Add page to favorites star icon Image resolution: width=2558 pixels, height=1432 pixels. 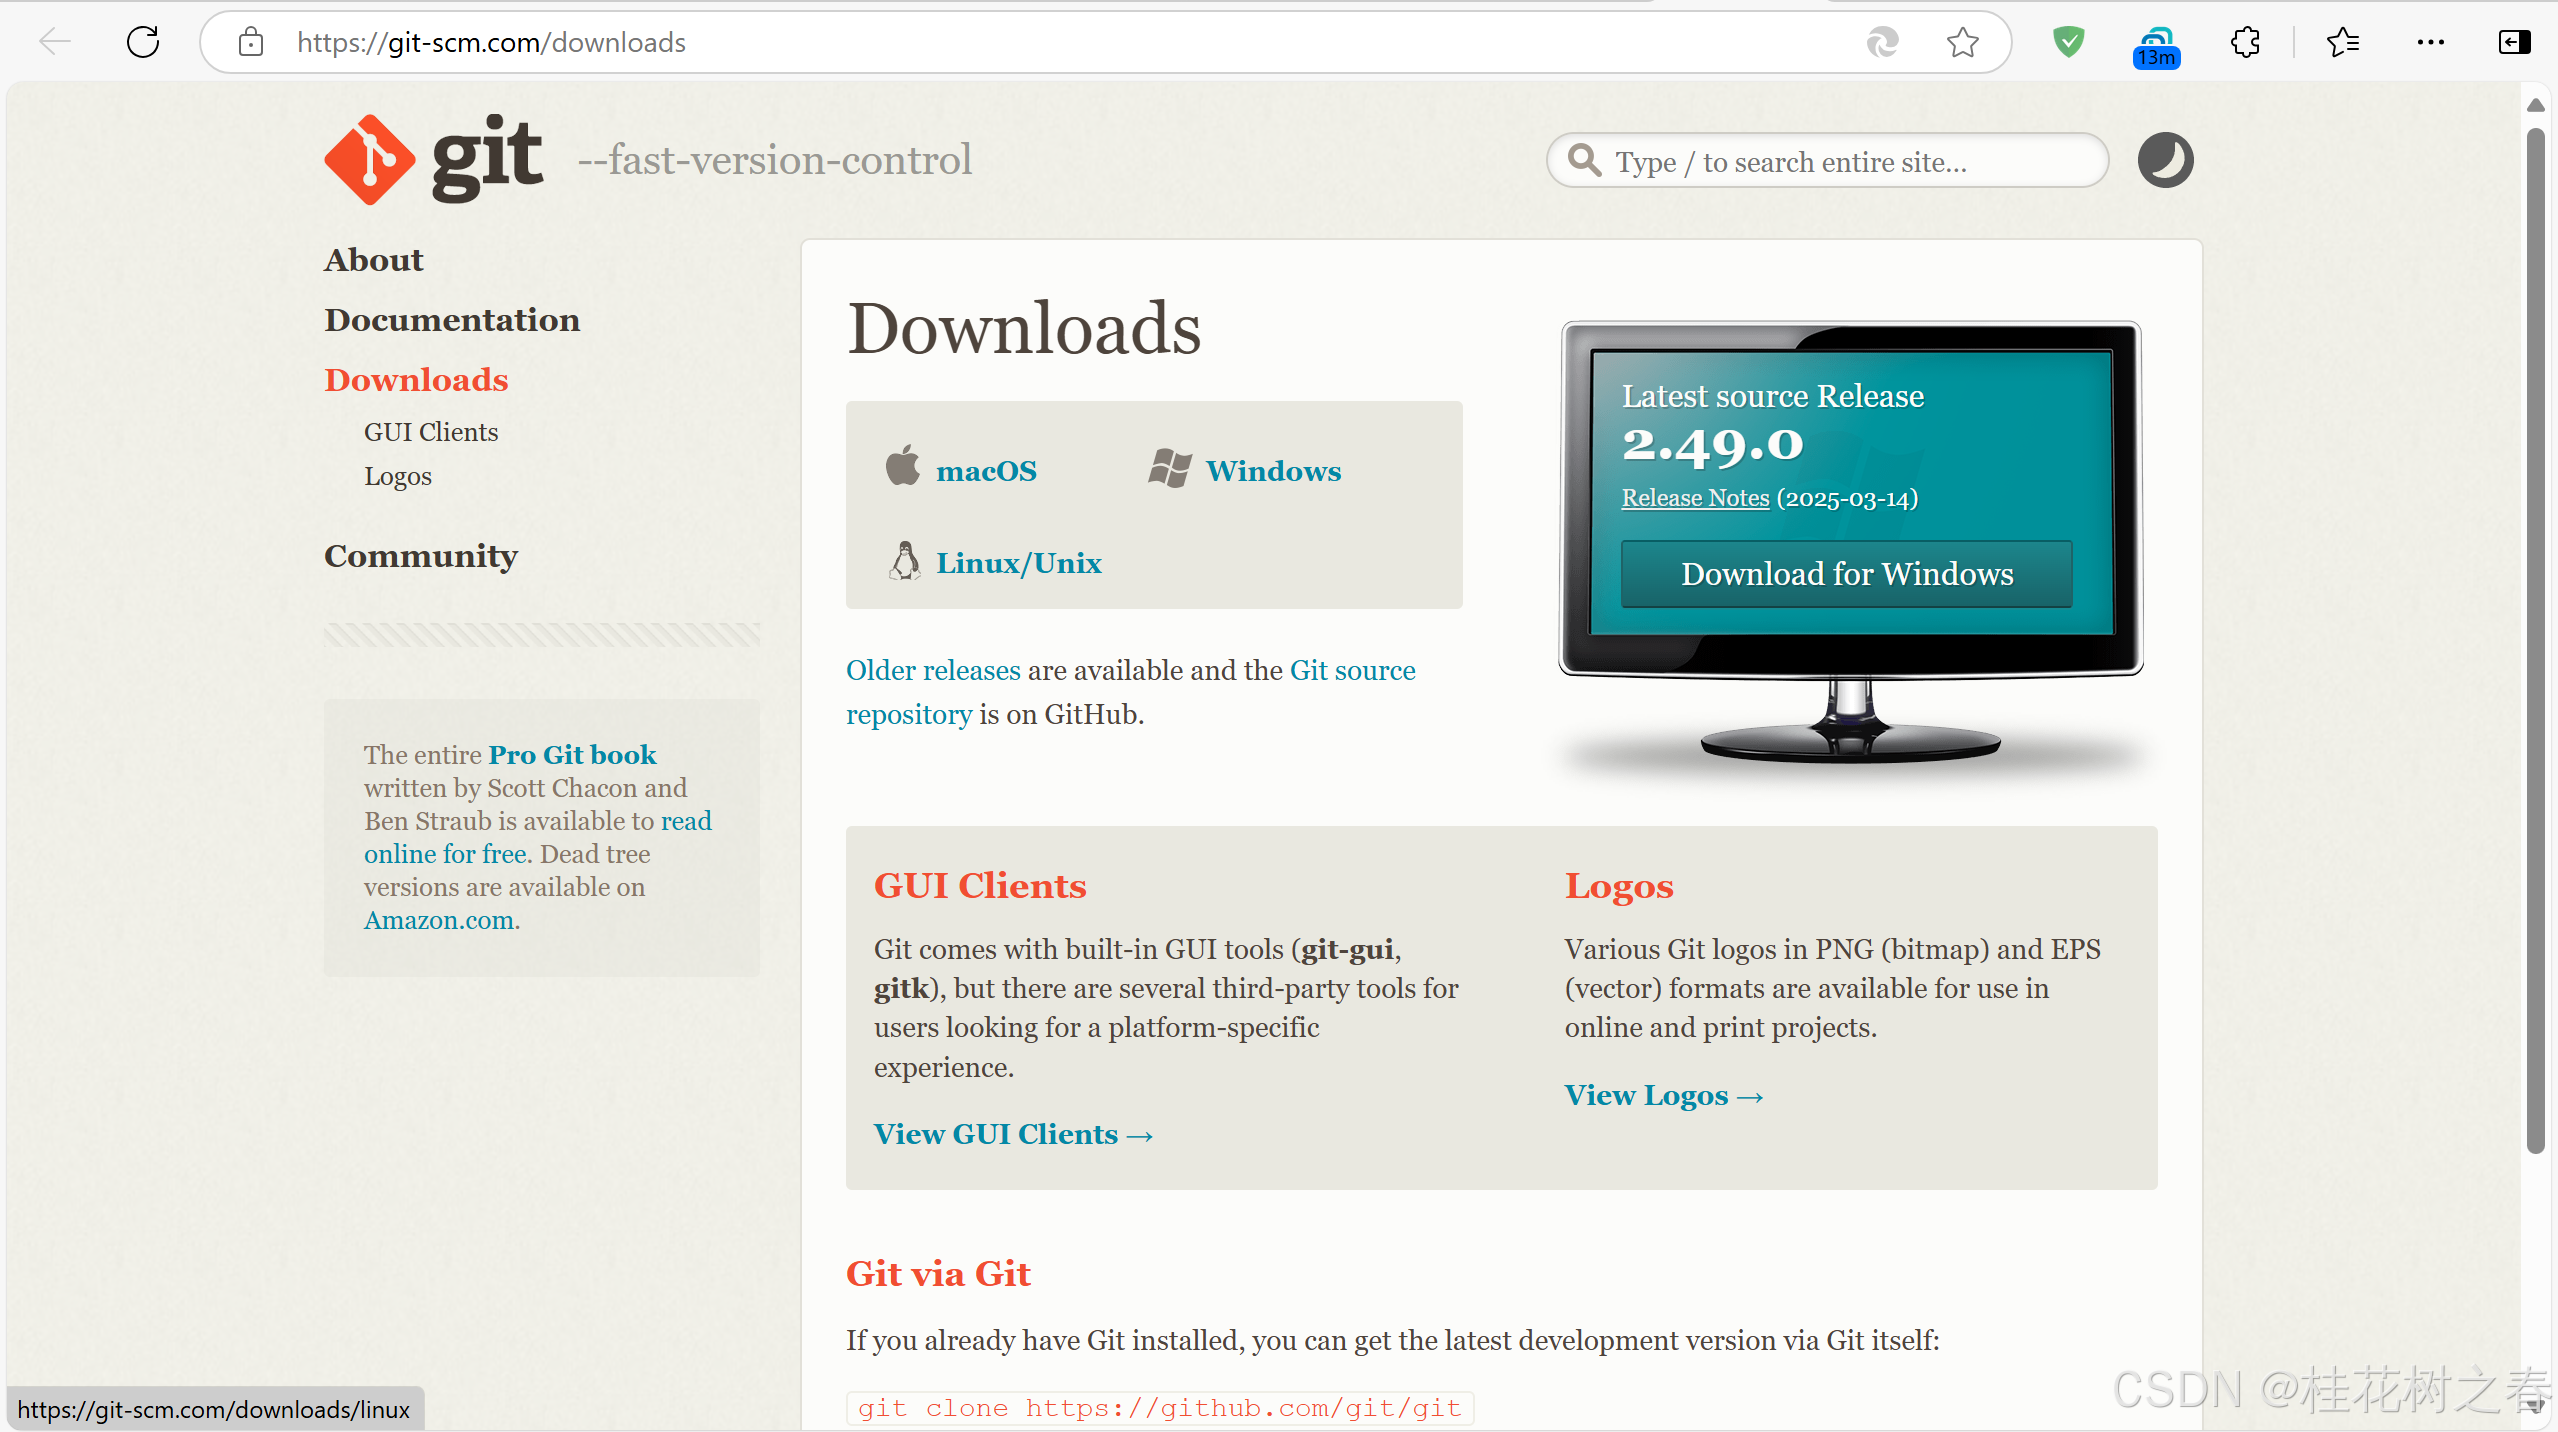click(1962, 42)
